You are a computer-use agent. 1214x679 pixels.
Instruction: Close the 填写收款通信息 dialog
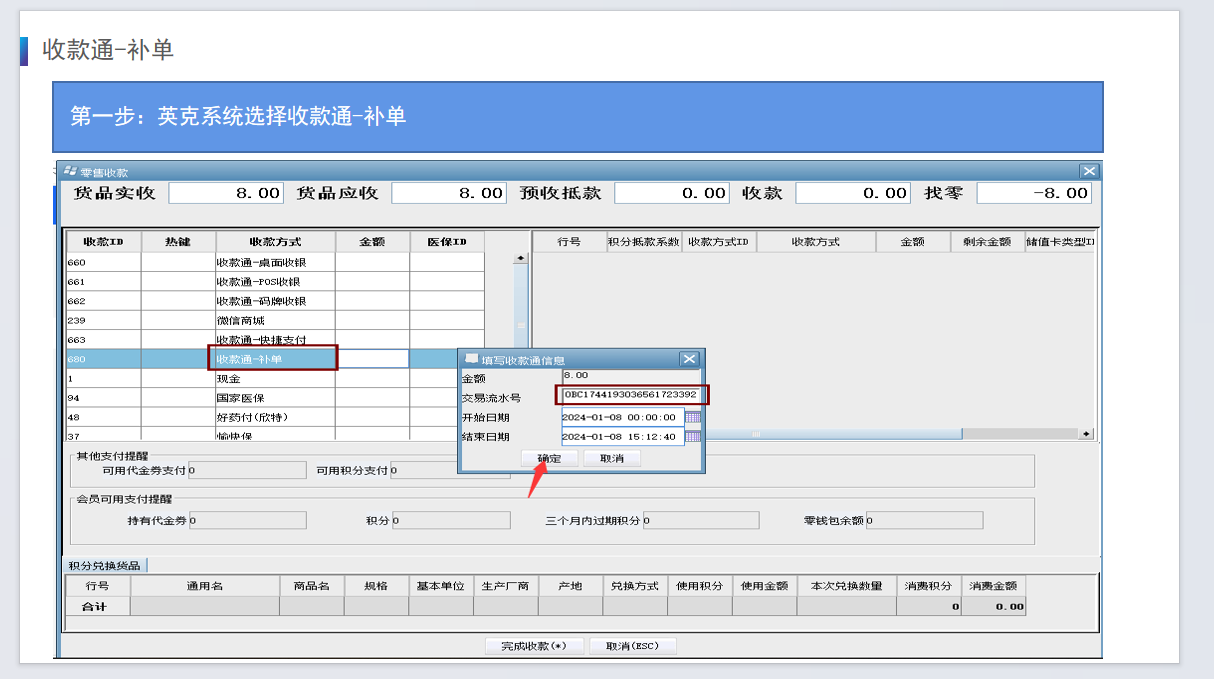click(x=689, y=359)
